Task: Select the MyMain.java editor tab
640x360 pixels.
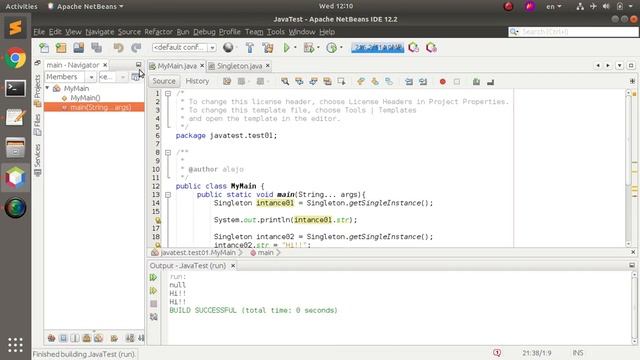Action: point(177,66)
